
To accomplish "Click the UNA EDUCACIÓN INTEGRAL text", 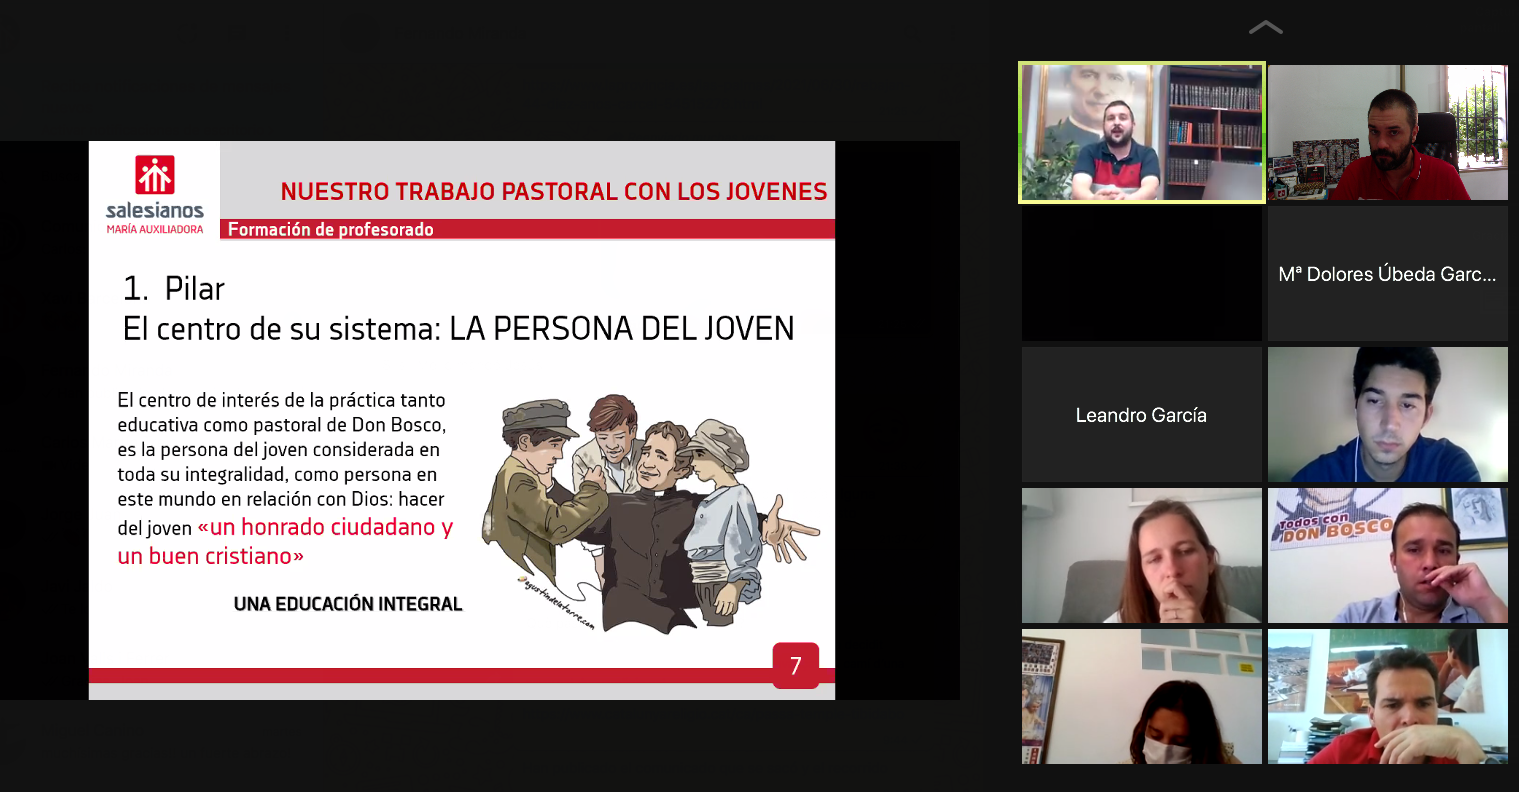I will (x=348, y=604).
